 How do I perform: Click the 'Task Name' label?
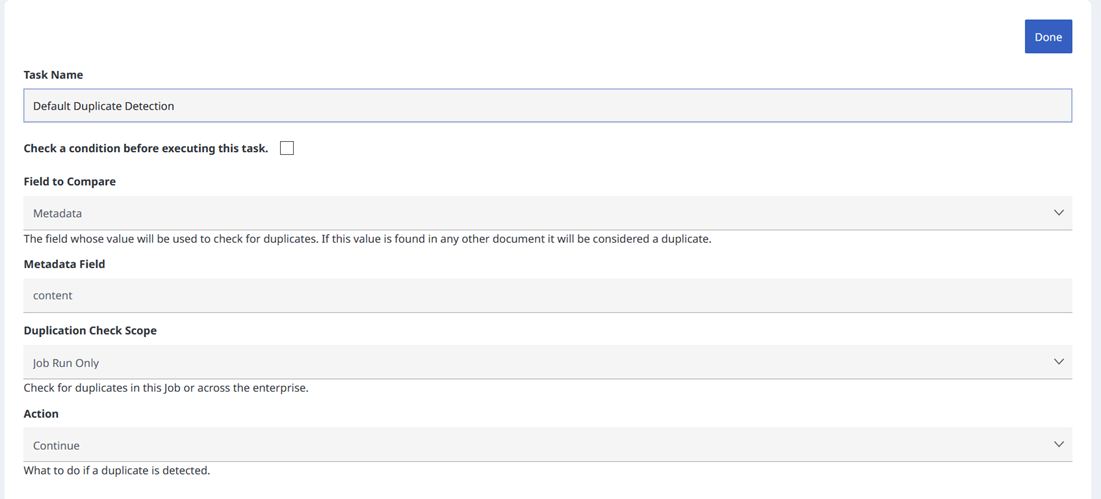53,75
